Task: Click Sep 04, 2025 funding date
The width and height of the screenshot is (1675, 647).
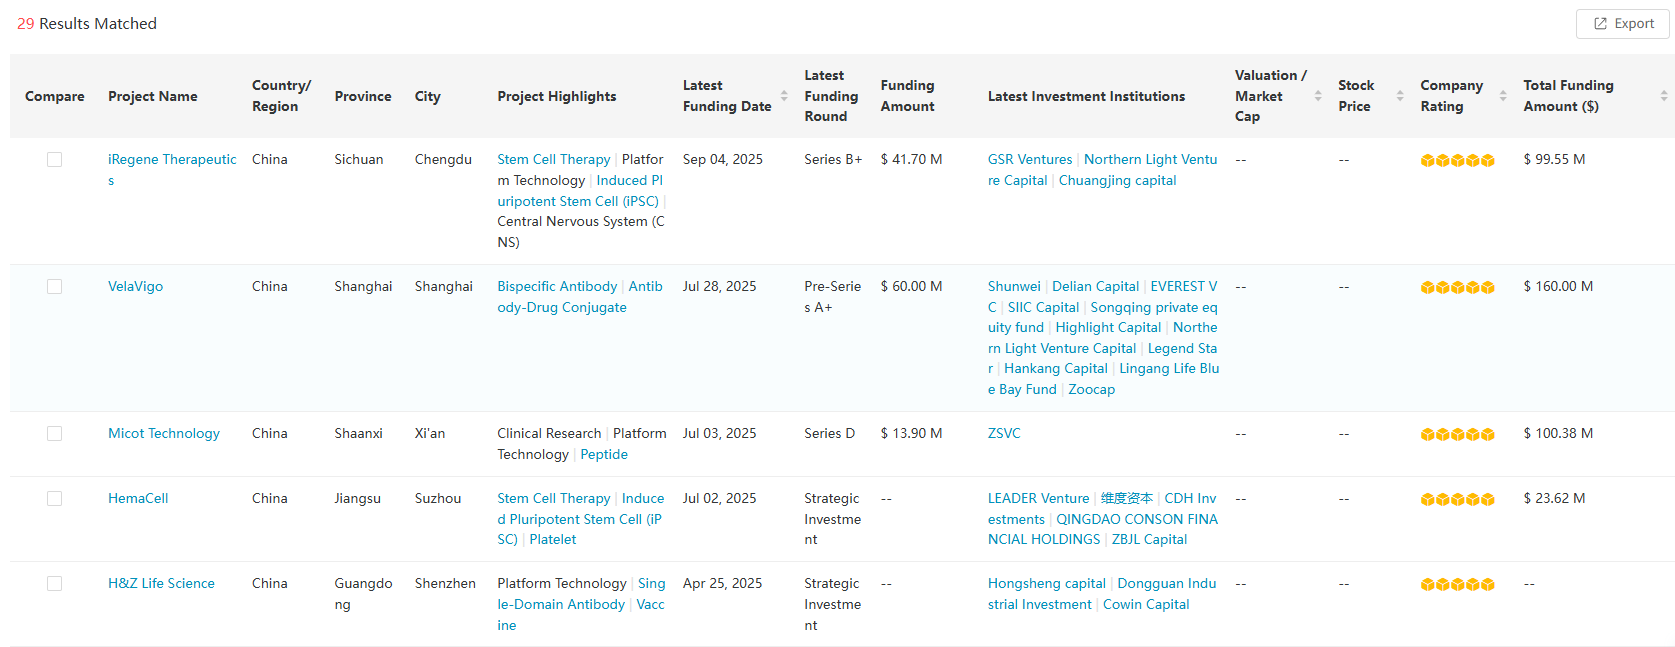Action: coord(723,159)
